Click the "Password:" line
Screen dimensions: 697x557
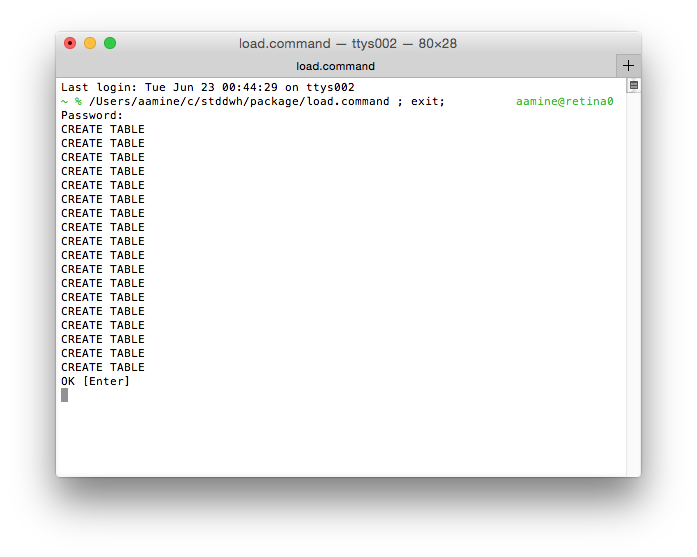92,115
